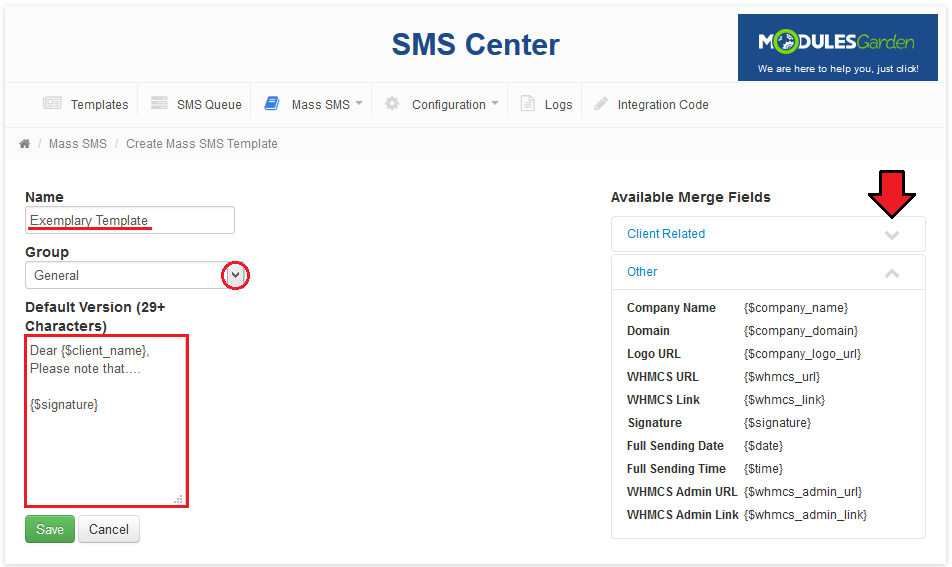Save the mass SMS template
The height and width of the screenshot is (567, 952).
click(x=50, y=529)
